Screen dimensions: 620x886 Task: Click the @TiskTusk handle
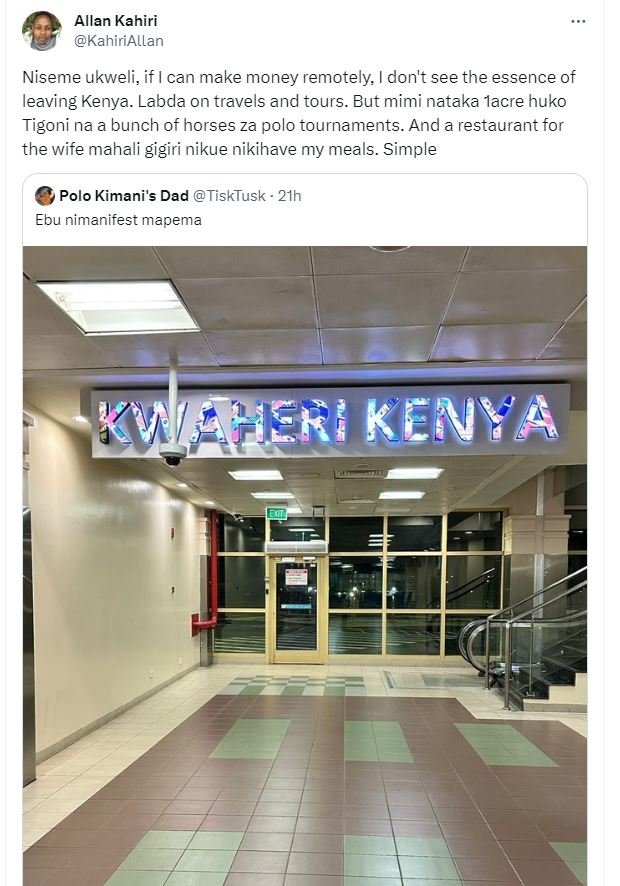click(229, 196)
